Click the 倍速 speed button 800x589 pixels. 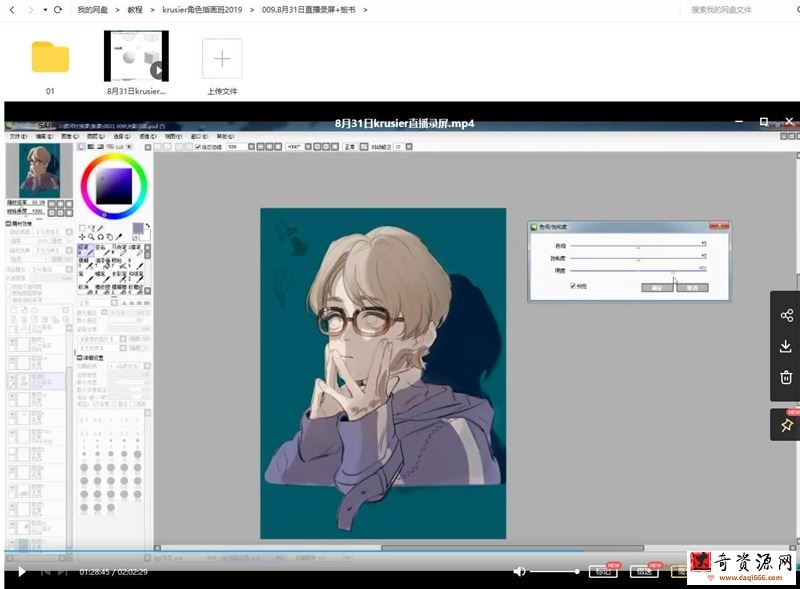(x=644, y=572)
